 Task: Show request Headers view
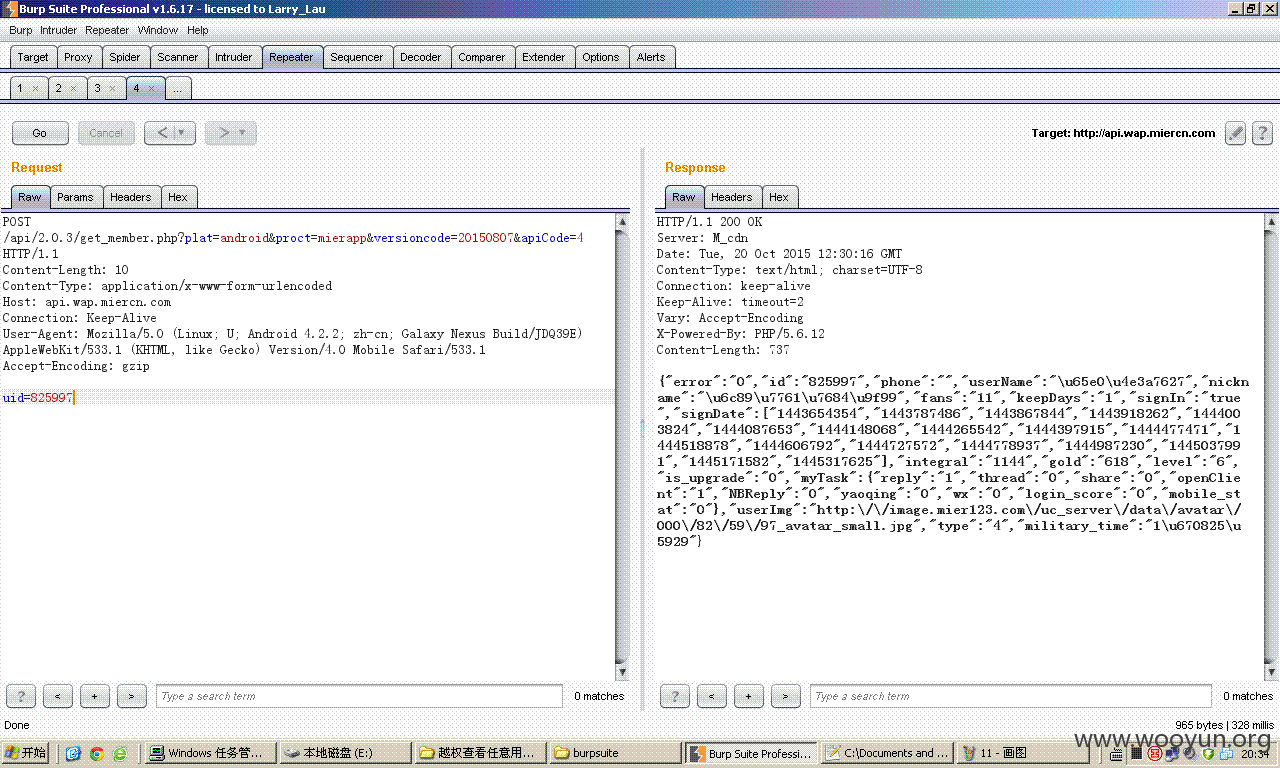131,197
